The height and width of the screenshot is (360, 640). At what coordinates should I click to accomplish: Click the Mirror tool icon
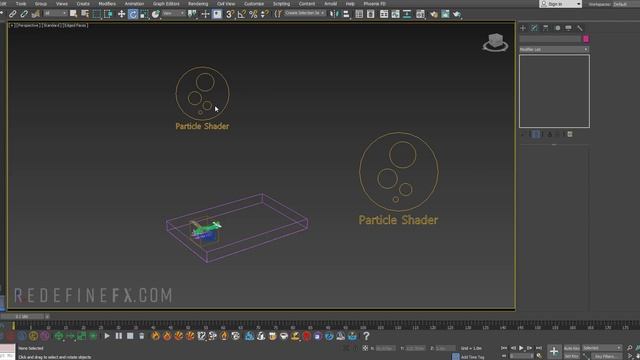coord(334,14)
